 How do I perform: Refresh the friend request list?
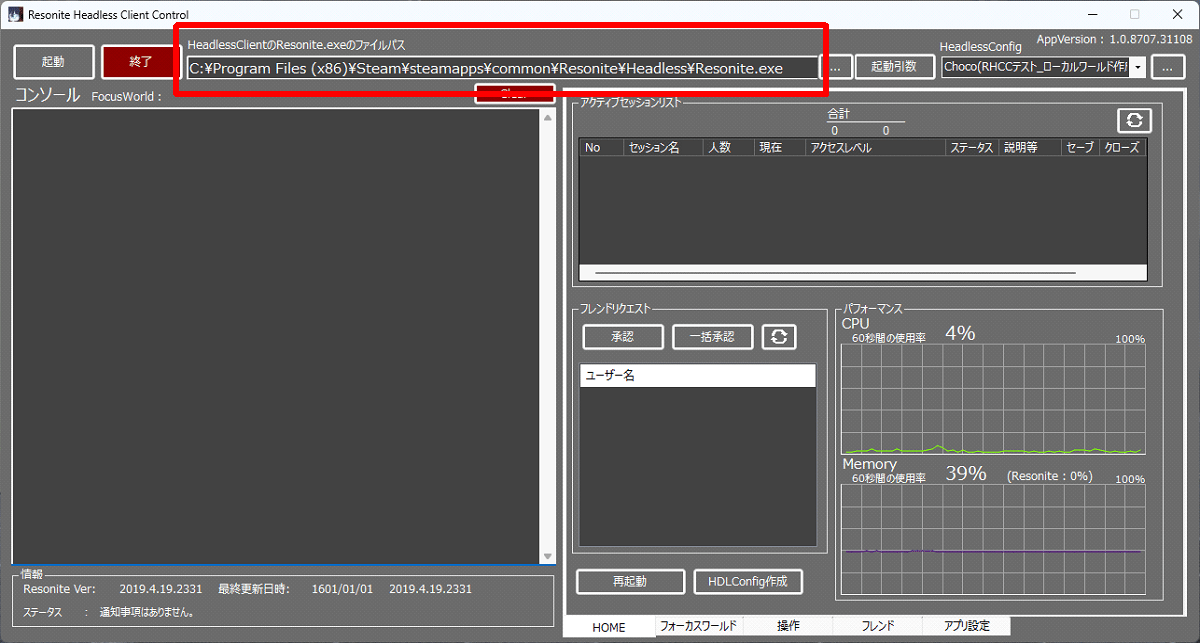click(779, 337)
